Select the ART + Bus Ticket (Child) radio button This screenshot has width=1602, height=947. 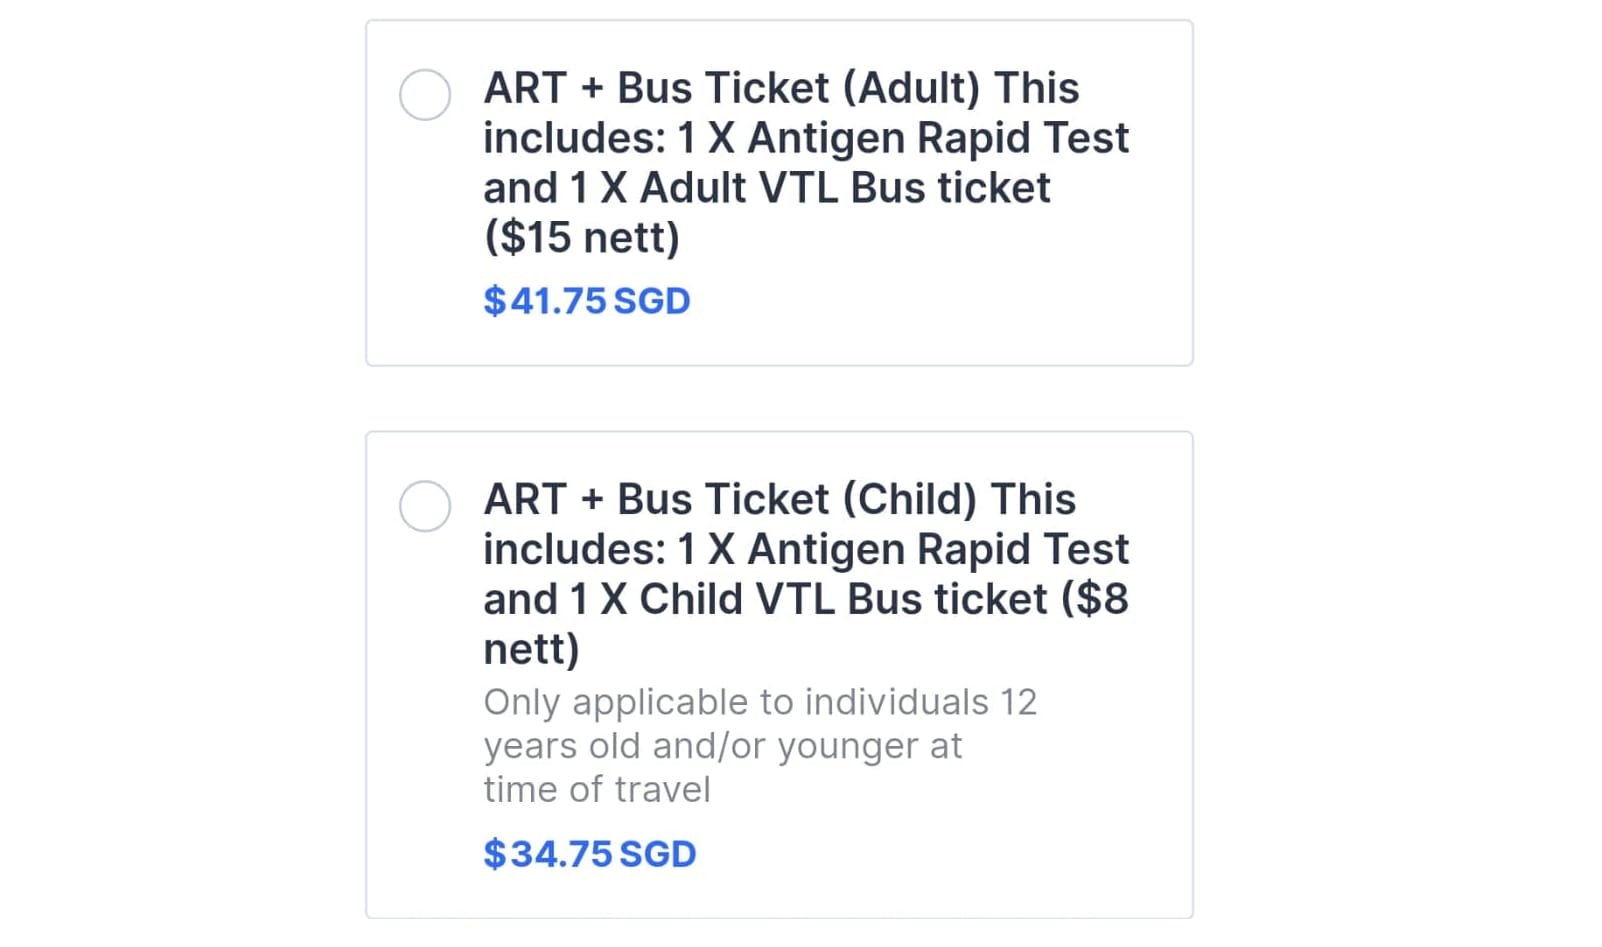pyautogui.click(x=425, y=506)
